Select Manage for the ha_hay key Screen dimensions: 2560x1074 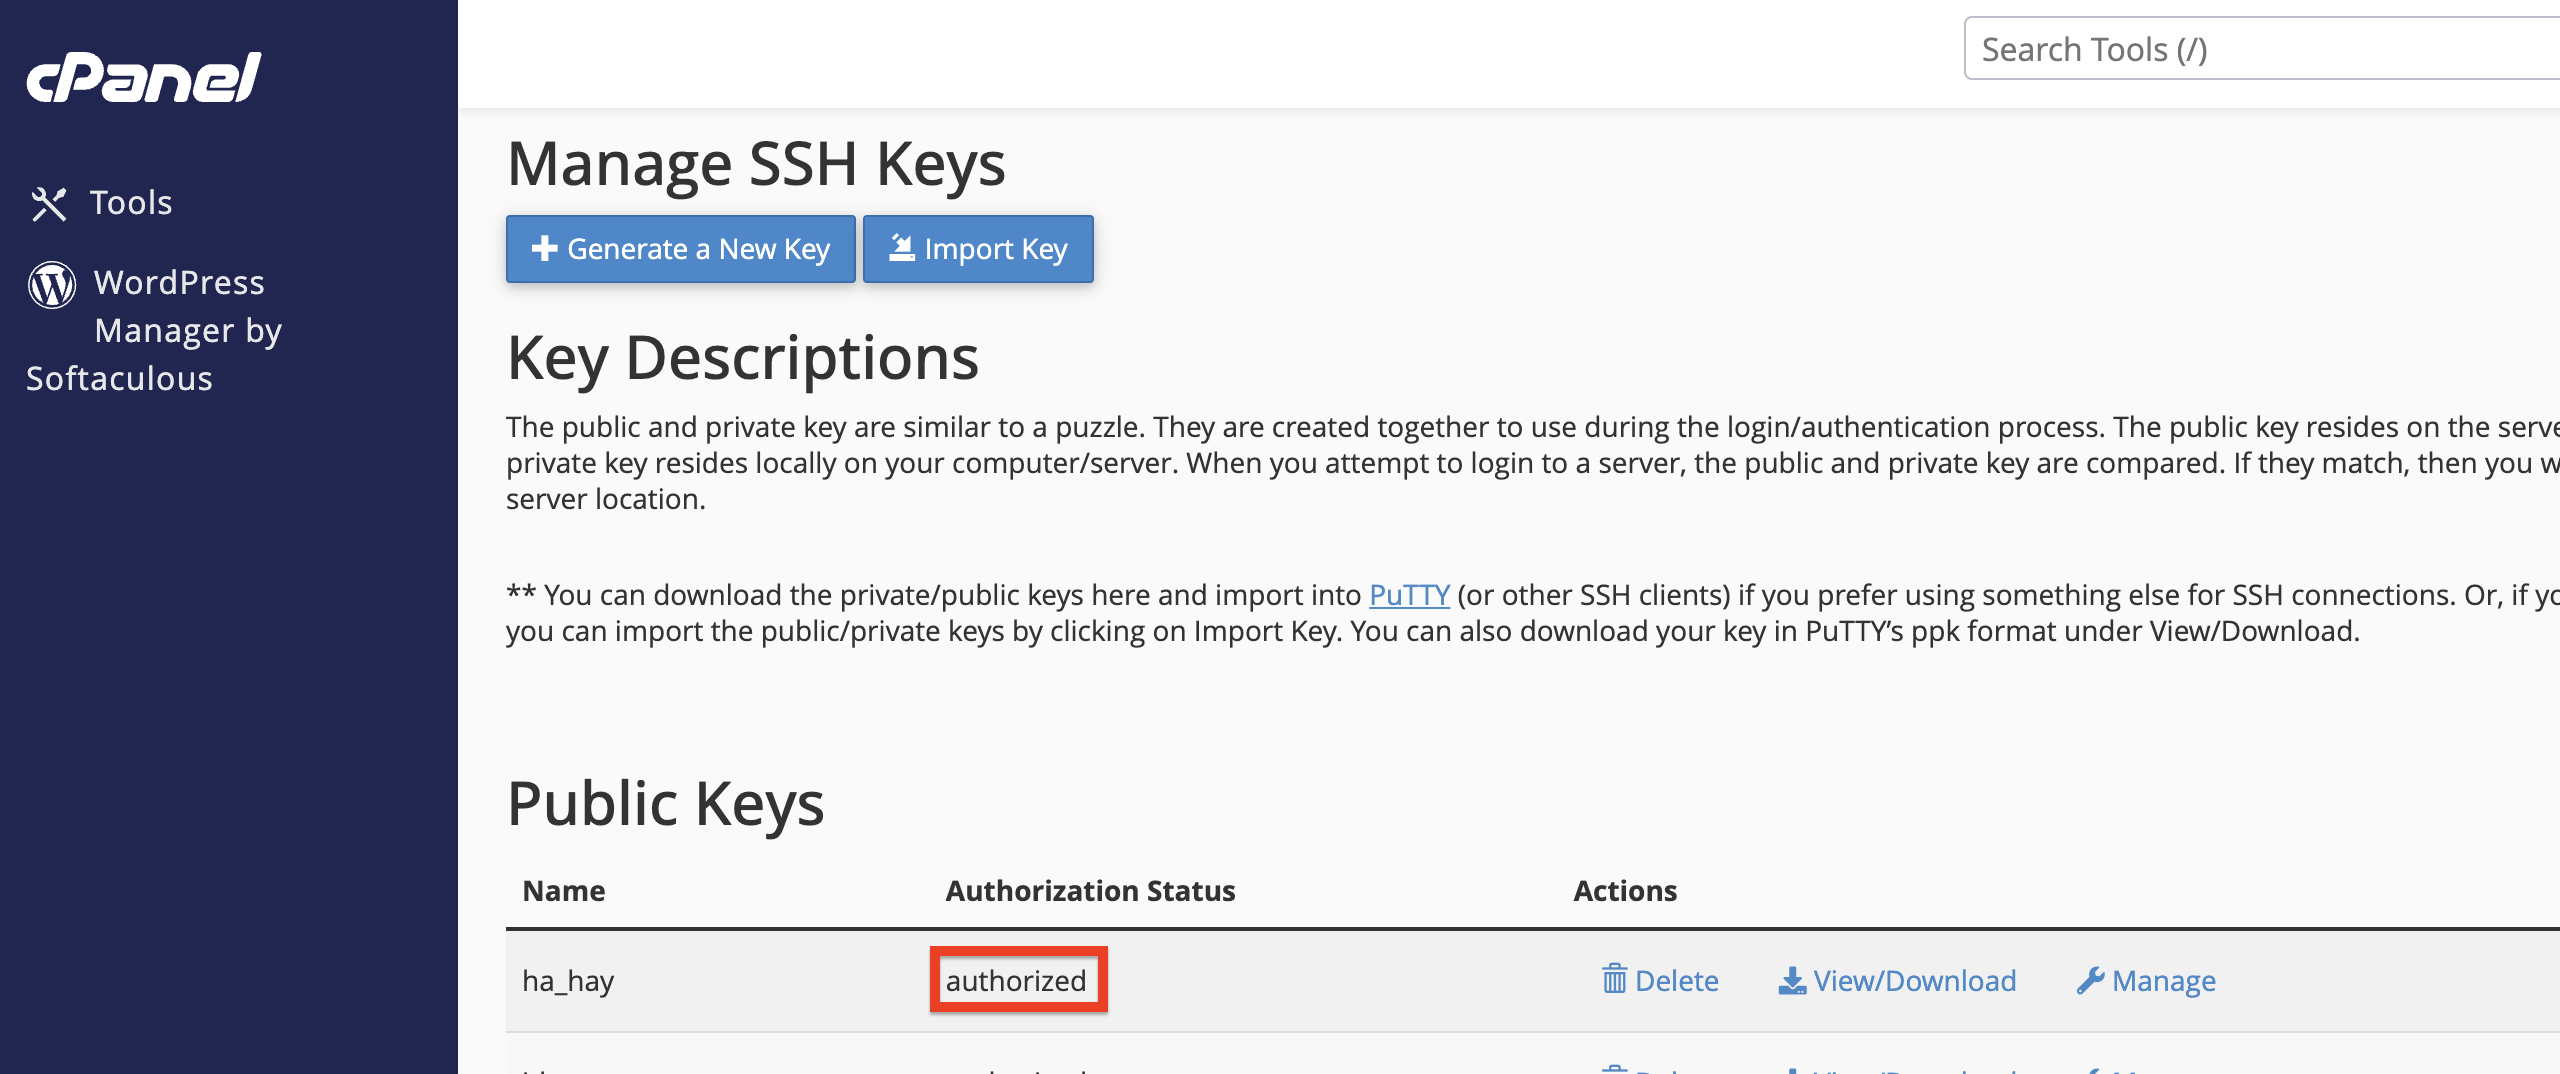pyautogui.click(x=2164, y=981)
